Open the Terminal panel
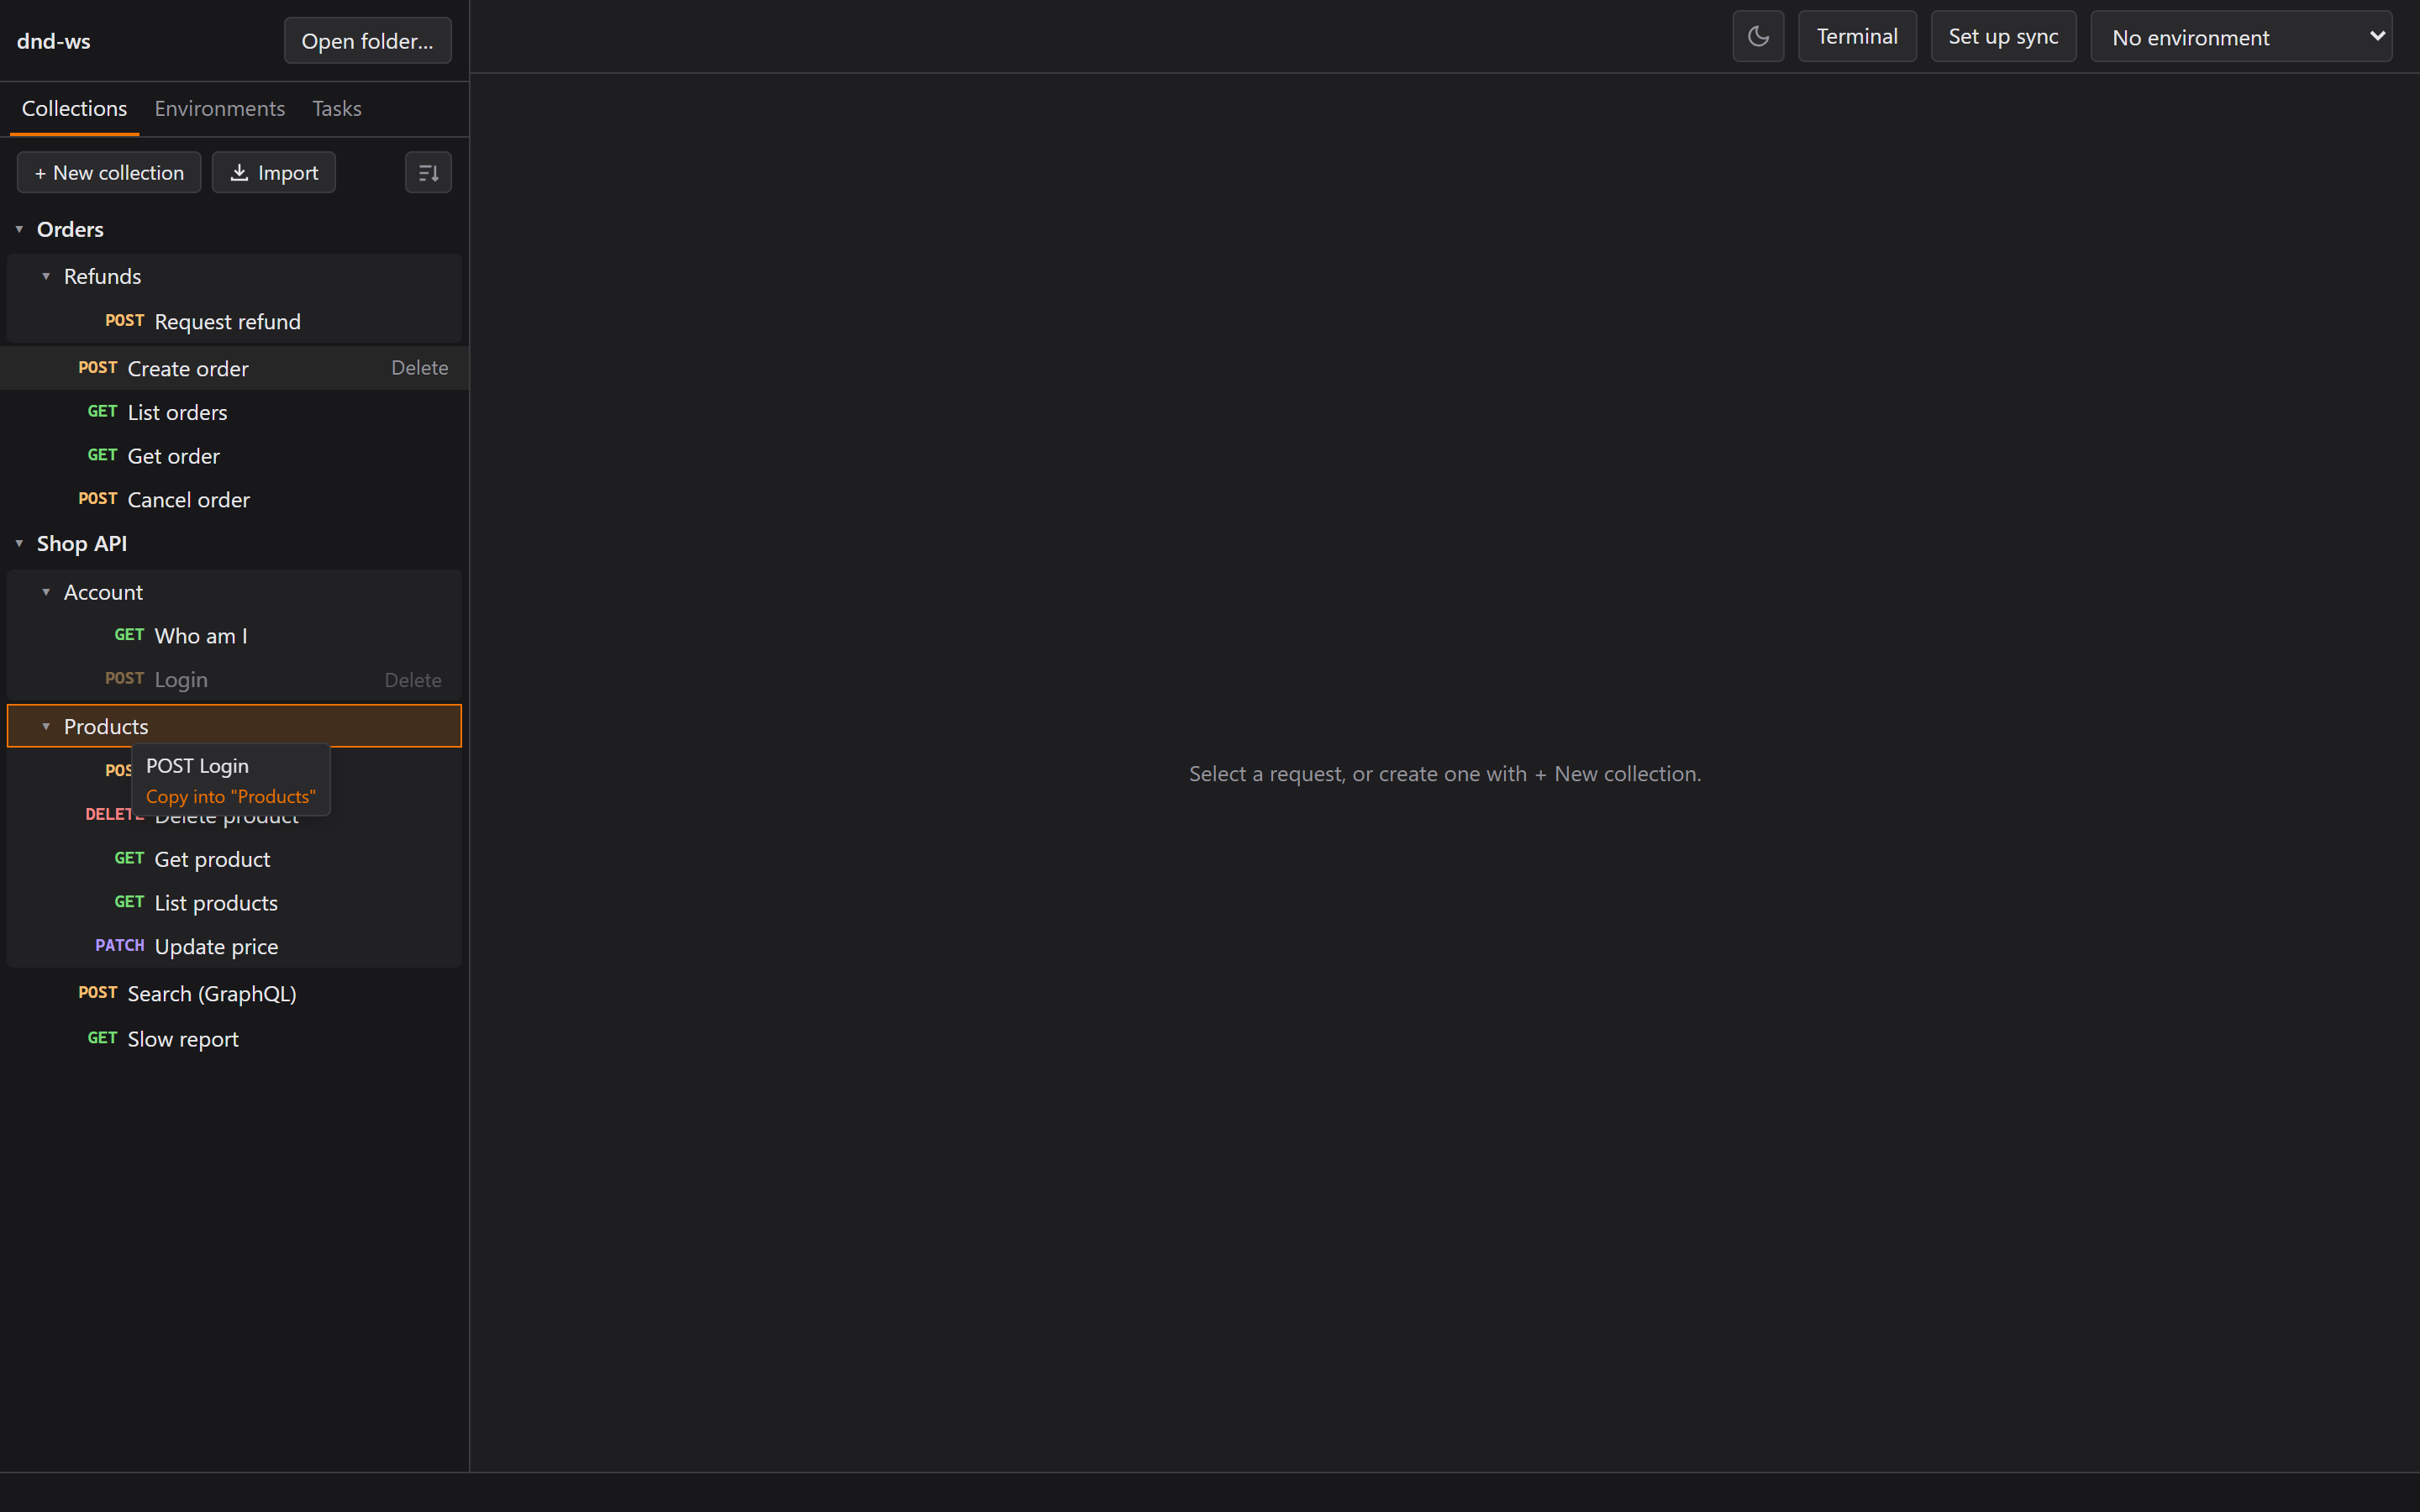Screen dimensions: 2420x1512 (x=1857, y=37)
